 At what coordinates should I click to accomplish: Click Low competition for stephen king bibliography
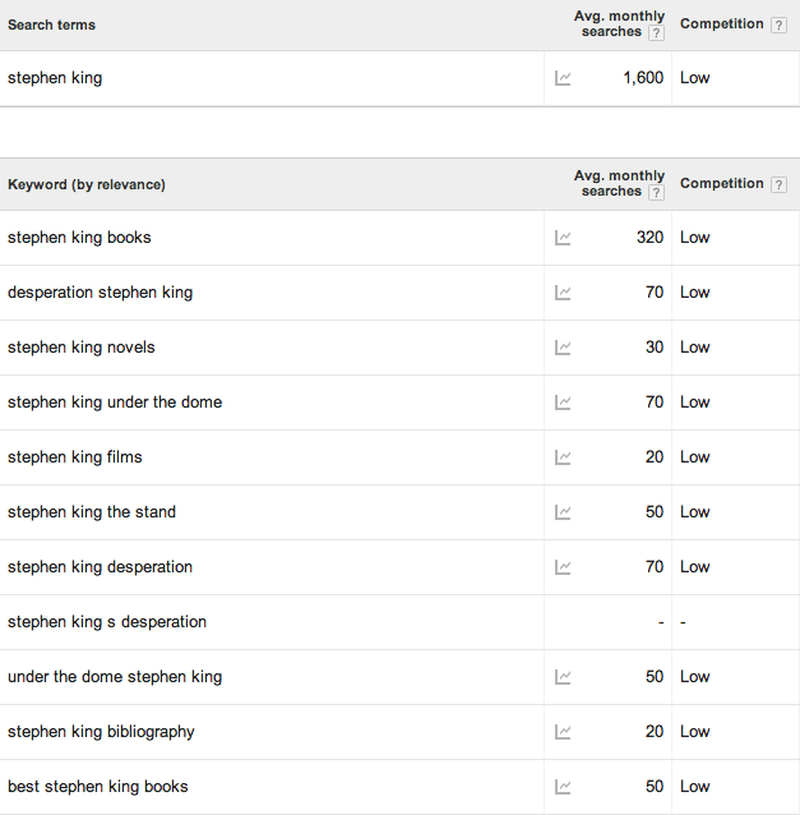coord(694,732)
